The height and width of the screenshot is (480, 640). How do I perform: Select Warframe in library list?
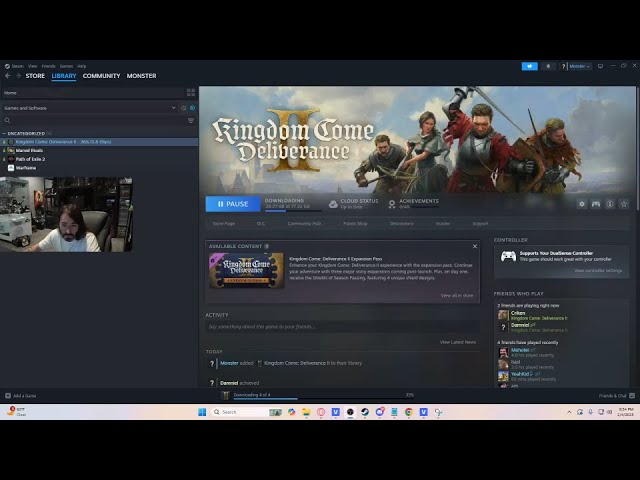[99, 168]
